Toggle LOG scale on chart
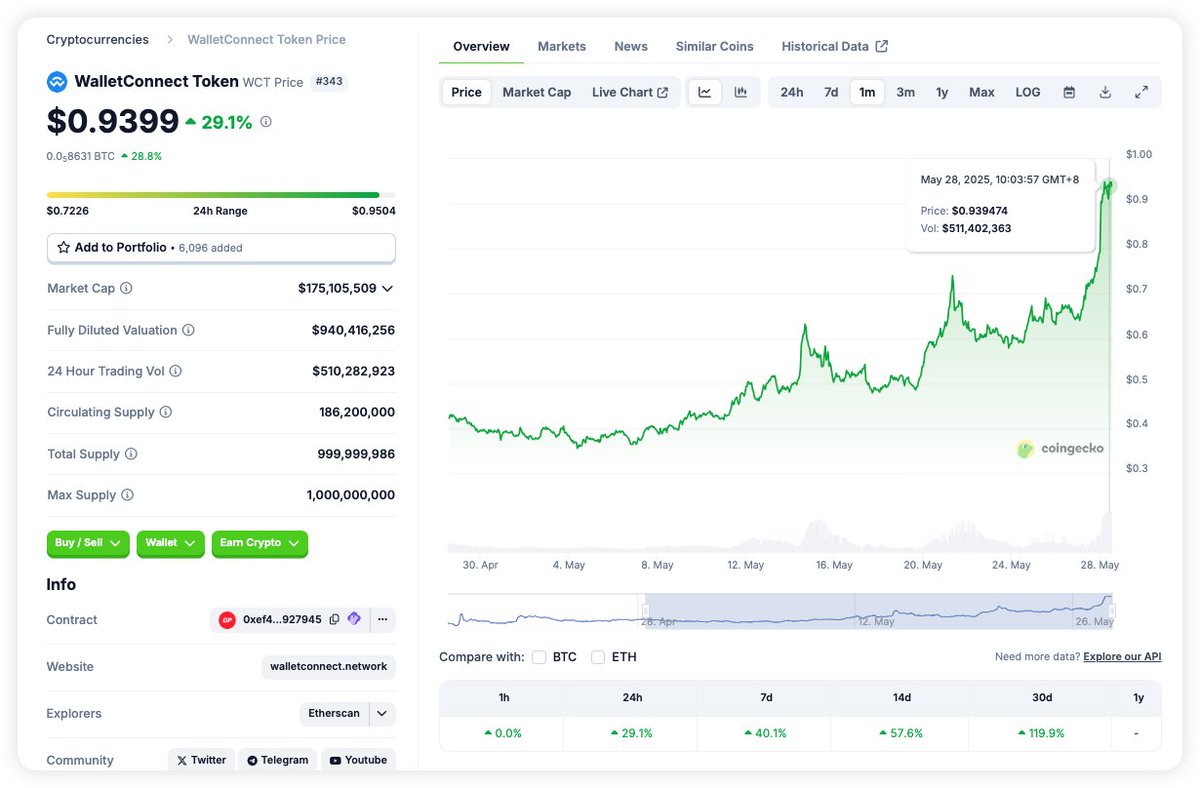This screenshot has width=1200, height=788. (1028, 92)
